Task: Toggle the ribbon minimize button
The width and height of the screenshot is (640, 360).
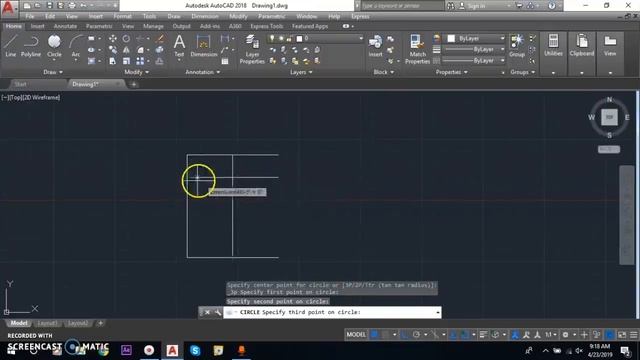Action: point(346,26)
